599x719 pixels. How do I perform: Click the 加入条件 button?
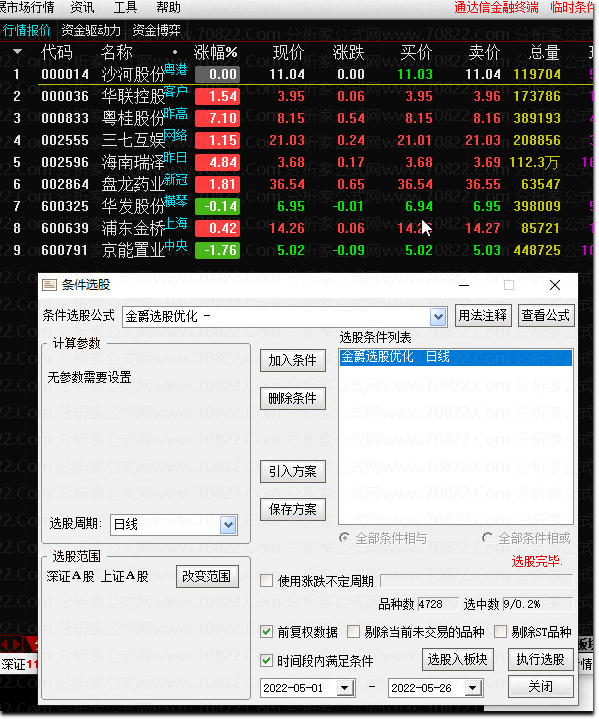(x=293, y=360)
